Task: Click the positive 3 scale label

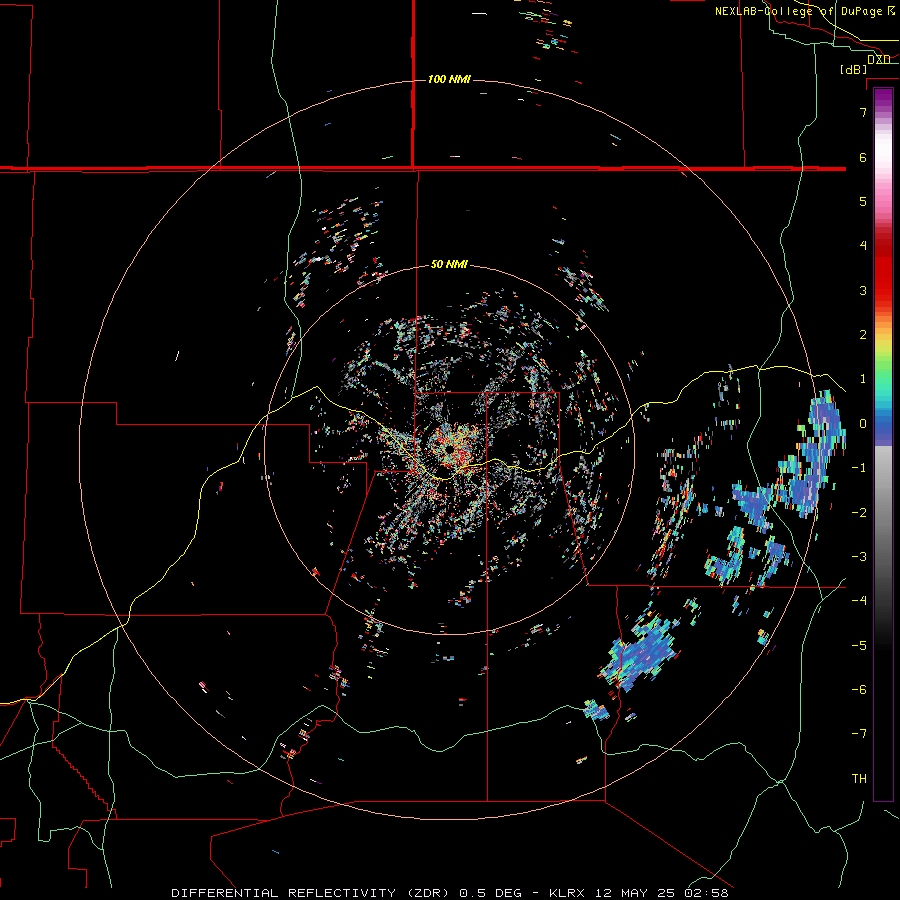Action: (863, 290)
